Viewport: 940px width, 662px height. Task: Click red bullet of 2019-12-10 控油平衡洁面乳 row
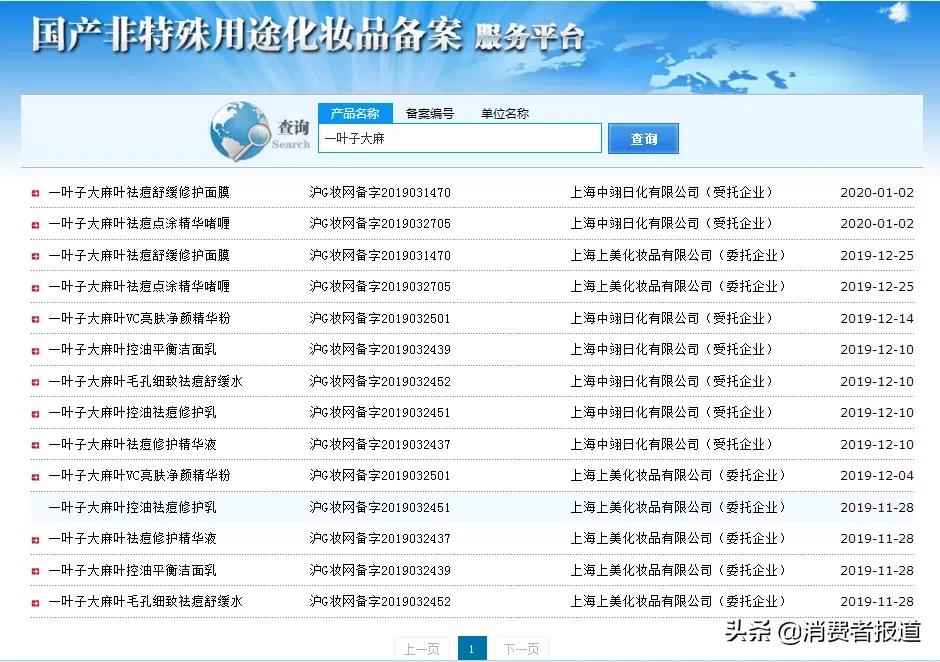pyautogui.click(x=35, y=351)
